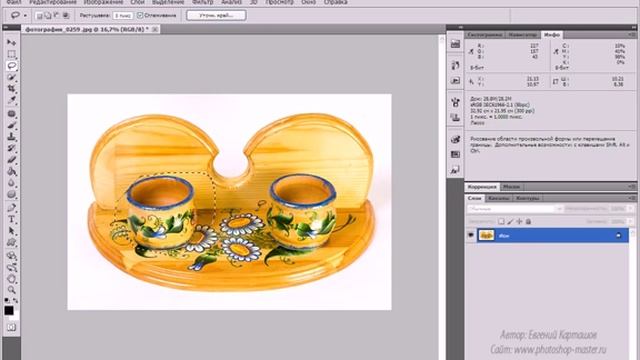Select the Rectangular Marquee tool

click(x=11, y=54)
